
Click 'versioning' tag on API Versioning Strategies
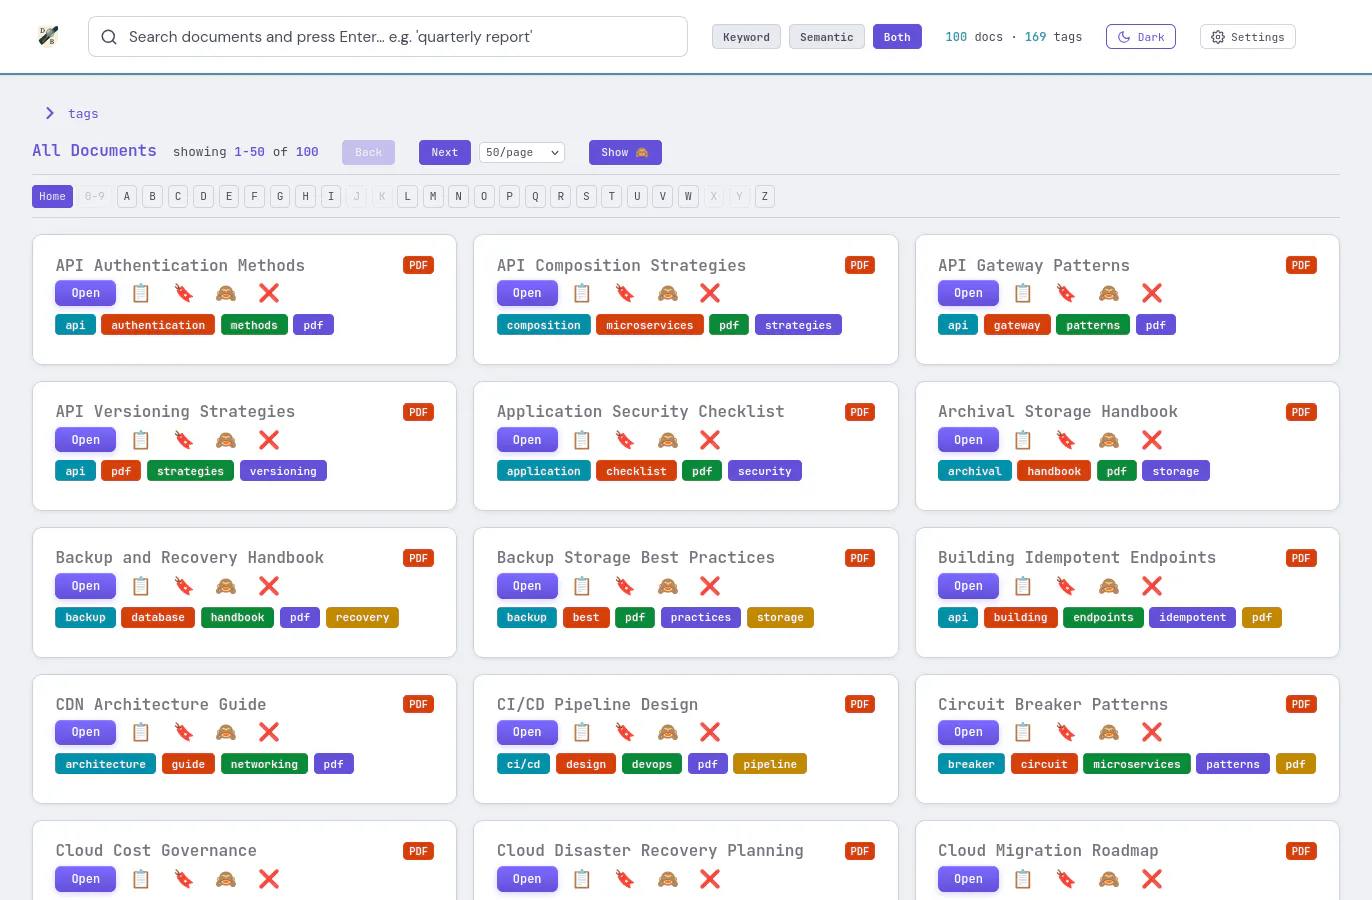(283, 471)
